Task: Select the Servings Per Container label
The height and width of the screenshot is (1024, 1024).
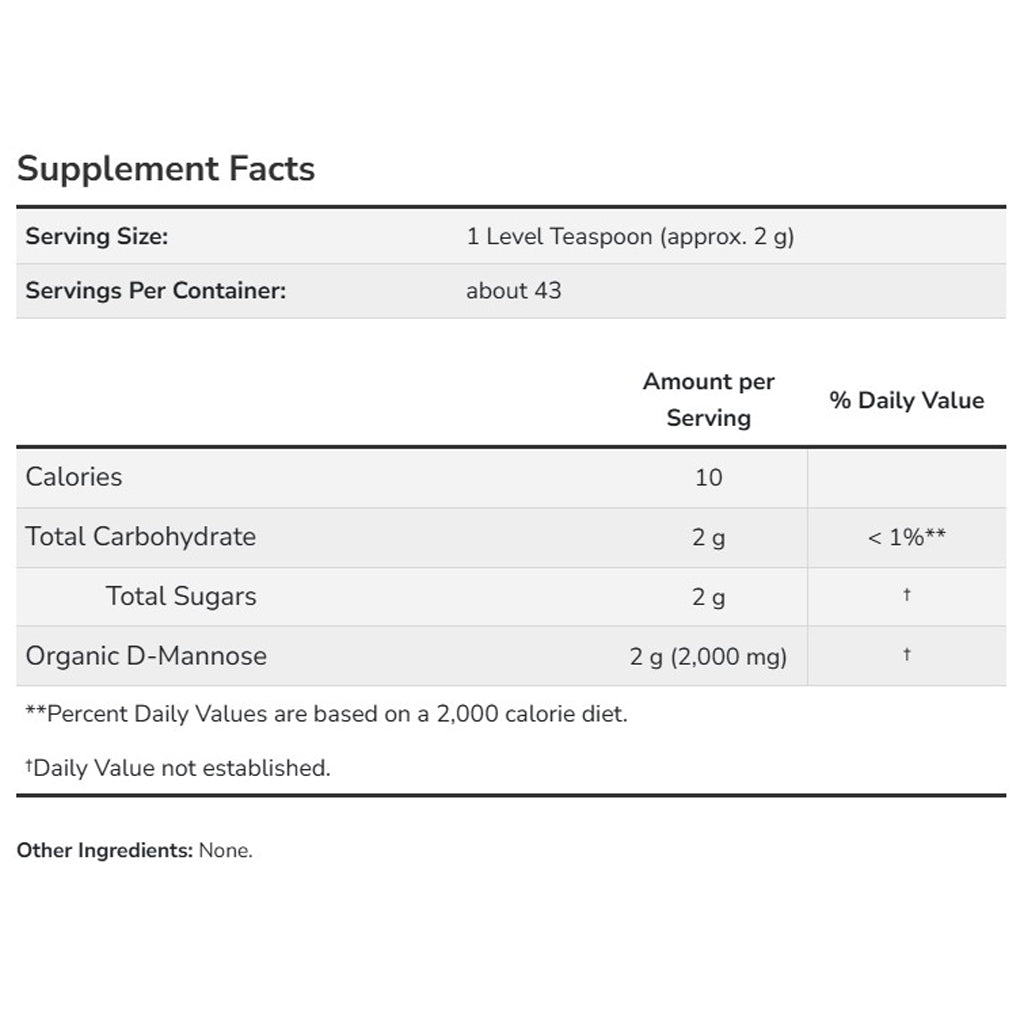Action: click(x=156, y=291)
